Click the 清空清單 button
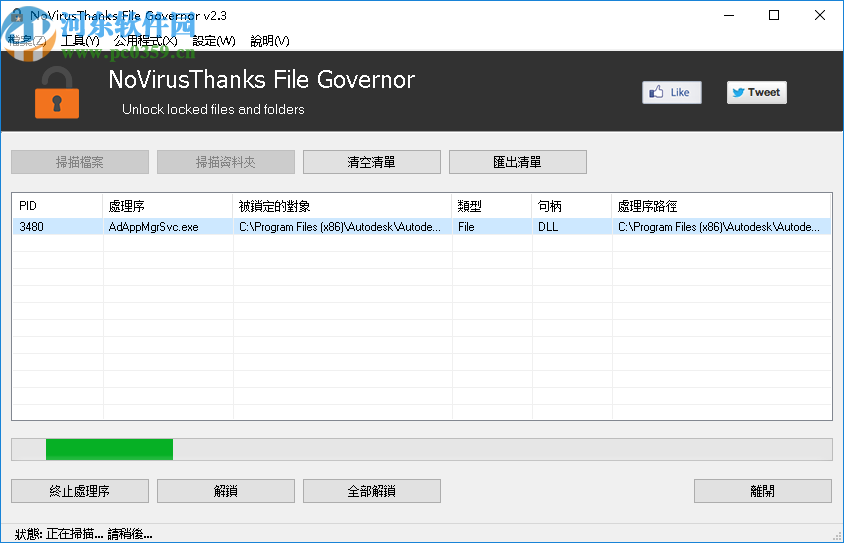 tap(371, 162)
